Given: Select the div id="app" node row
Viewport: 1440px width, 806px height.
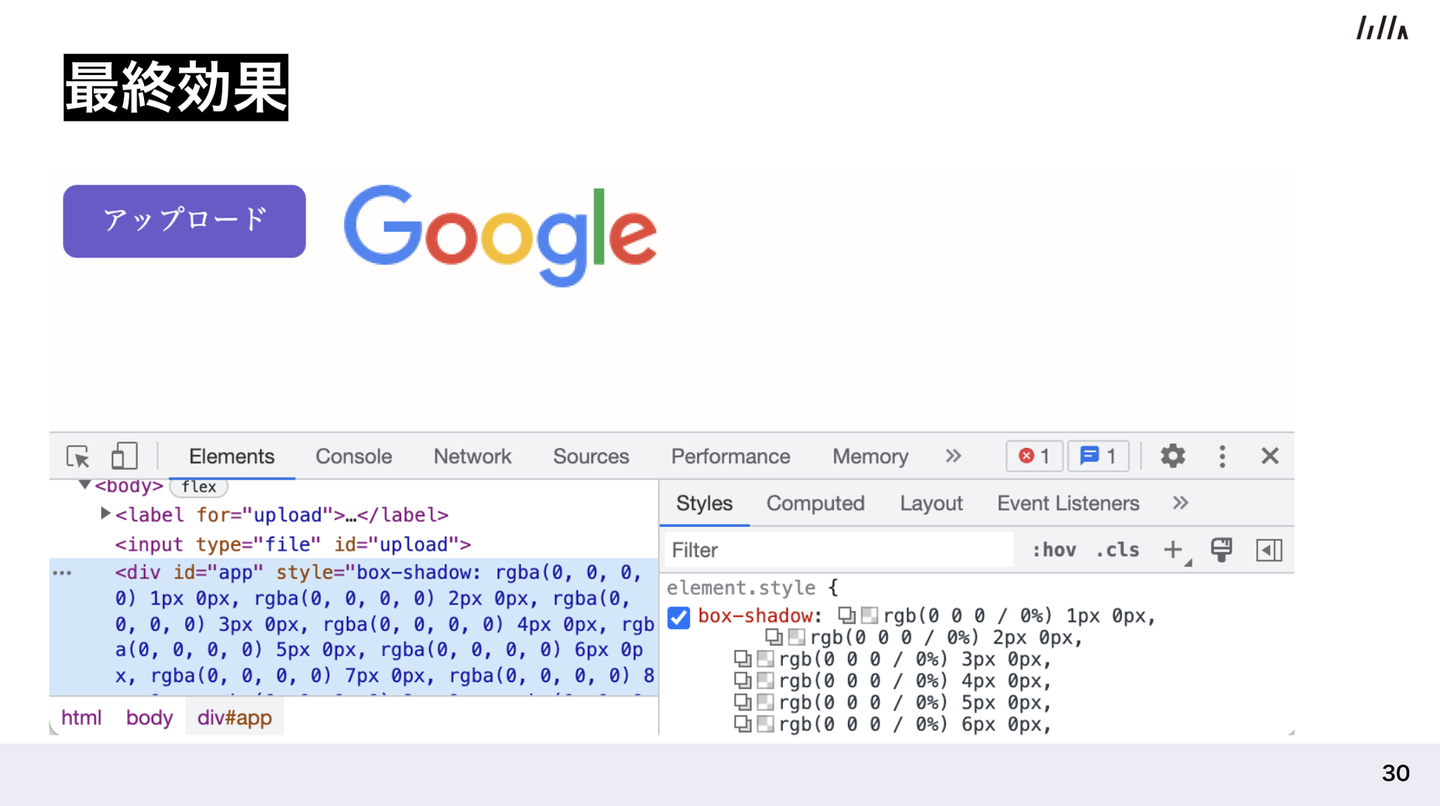Looking at the screenshot, I should pos(354,627).
